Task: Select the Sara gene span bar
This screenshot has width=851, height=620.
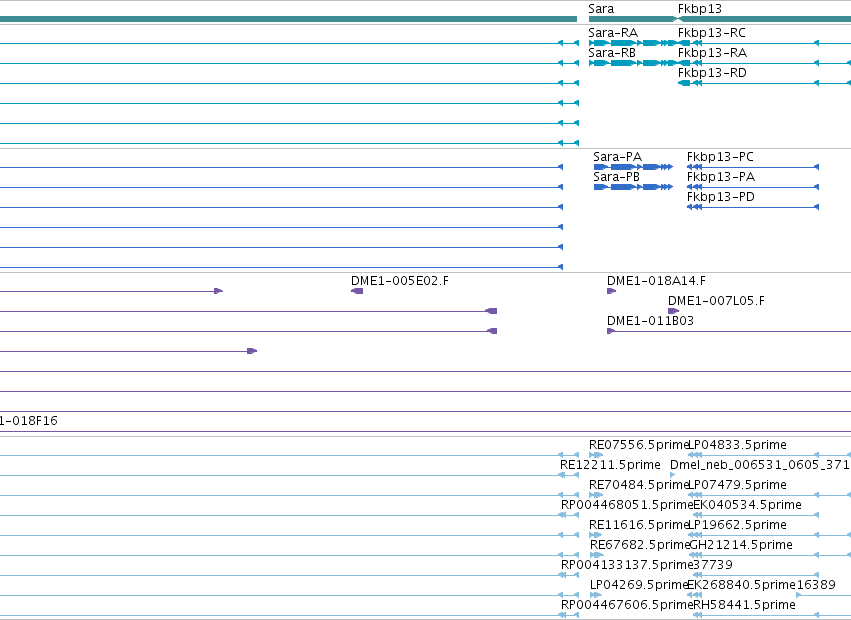Action: (x=633, y=19)
